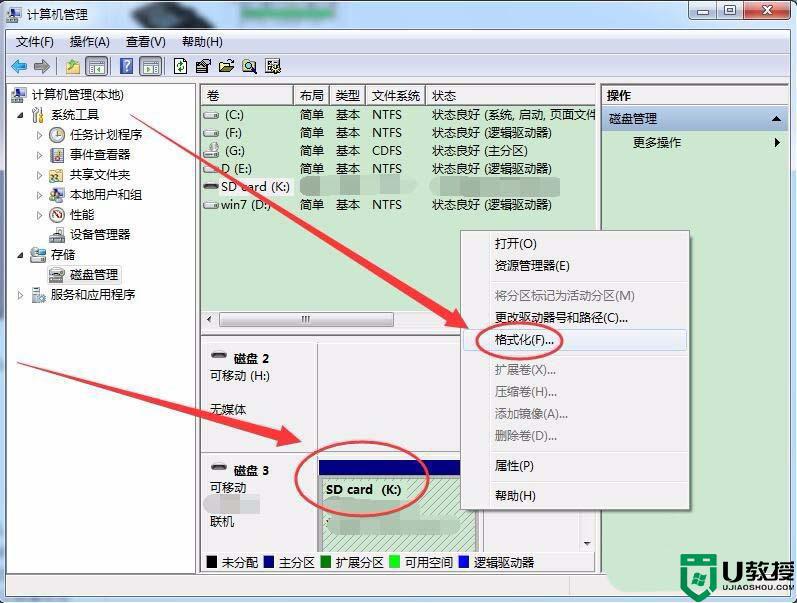Expand the 本地用户和组 node arrow
Screen dimensions: 797x603
[x=39, y=195]
